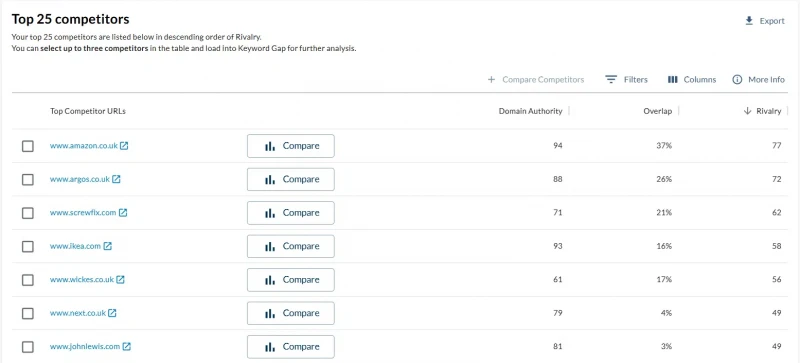The width and height of the screenshot is (800, 363).
Task: Open ikea.com external link icon
Action: (108, 246)
